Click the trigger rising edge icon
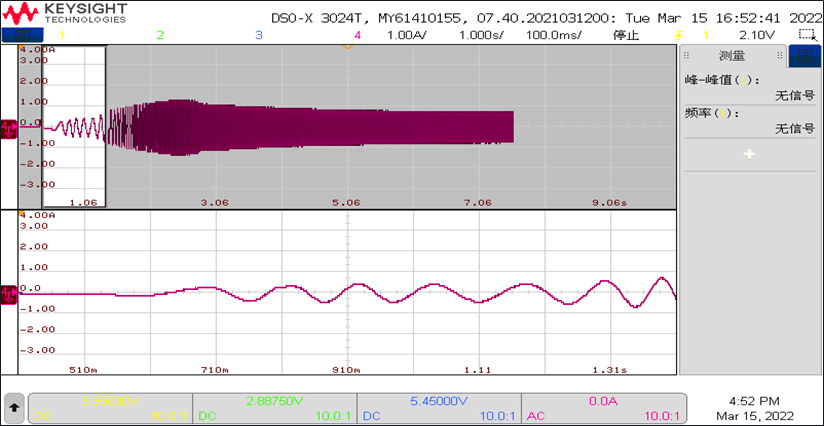This screenshot has height=426, width=824. pyautogui.click(x=680, y=35)
